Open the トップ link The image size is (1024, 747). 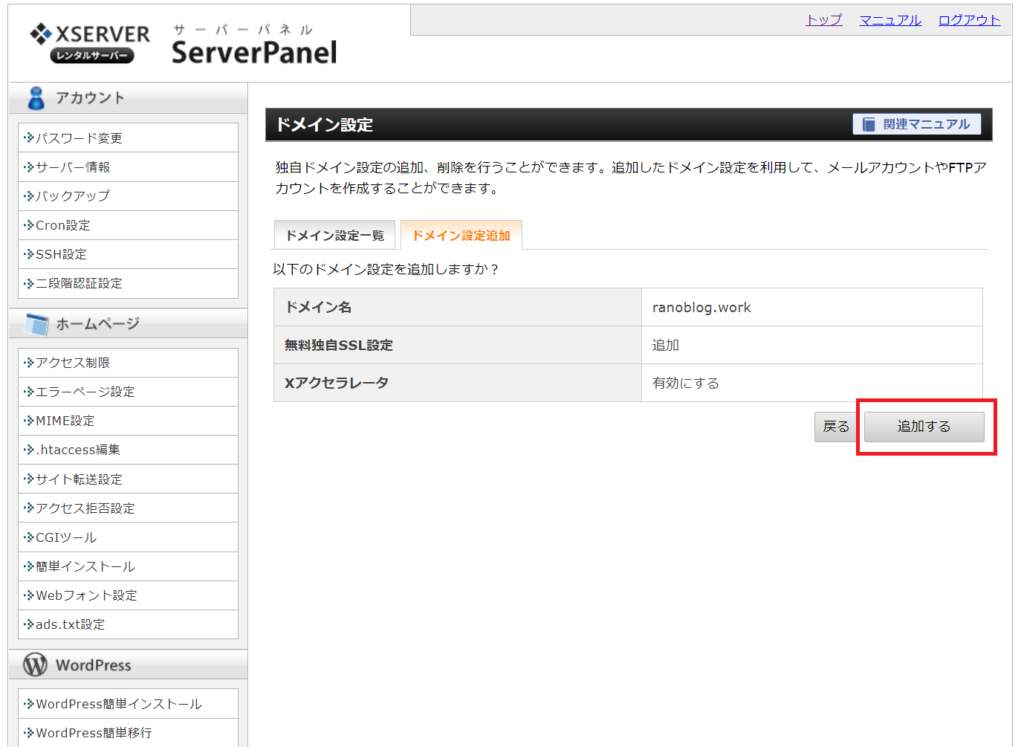(822, 20)
